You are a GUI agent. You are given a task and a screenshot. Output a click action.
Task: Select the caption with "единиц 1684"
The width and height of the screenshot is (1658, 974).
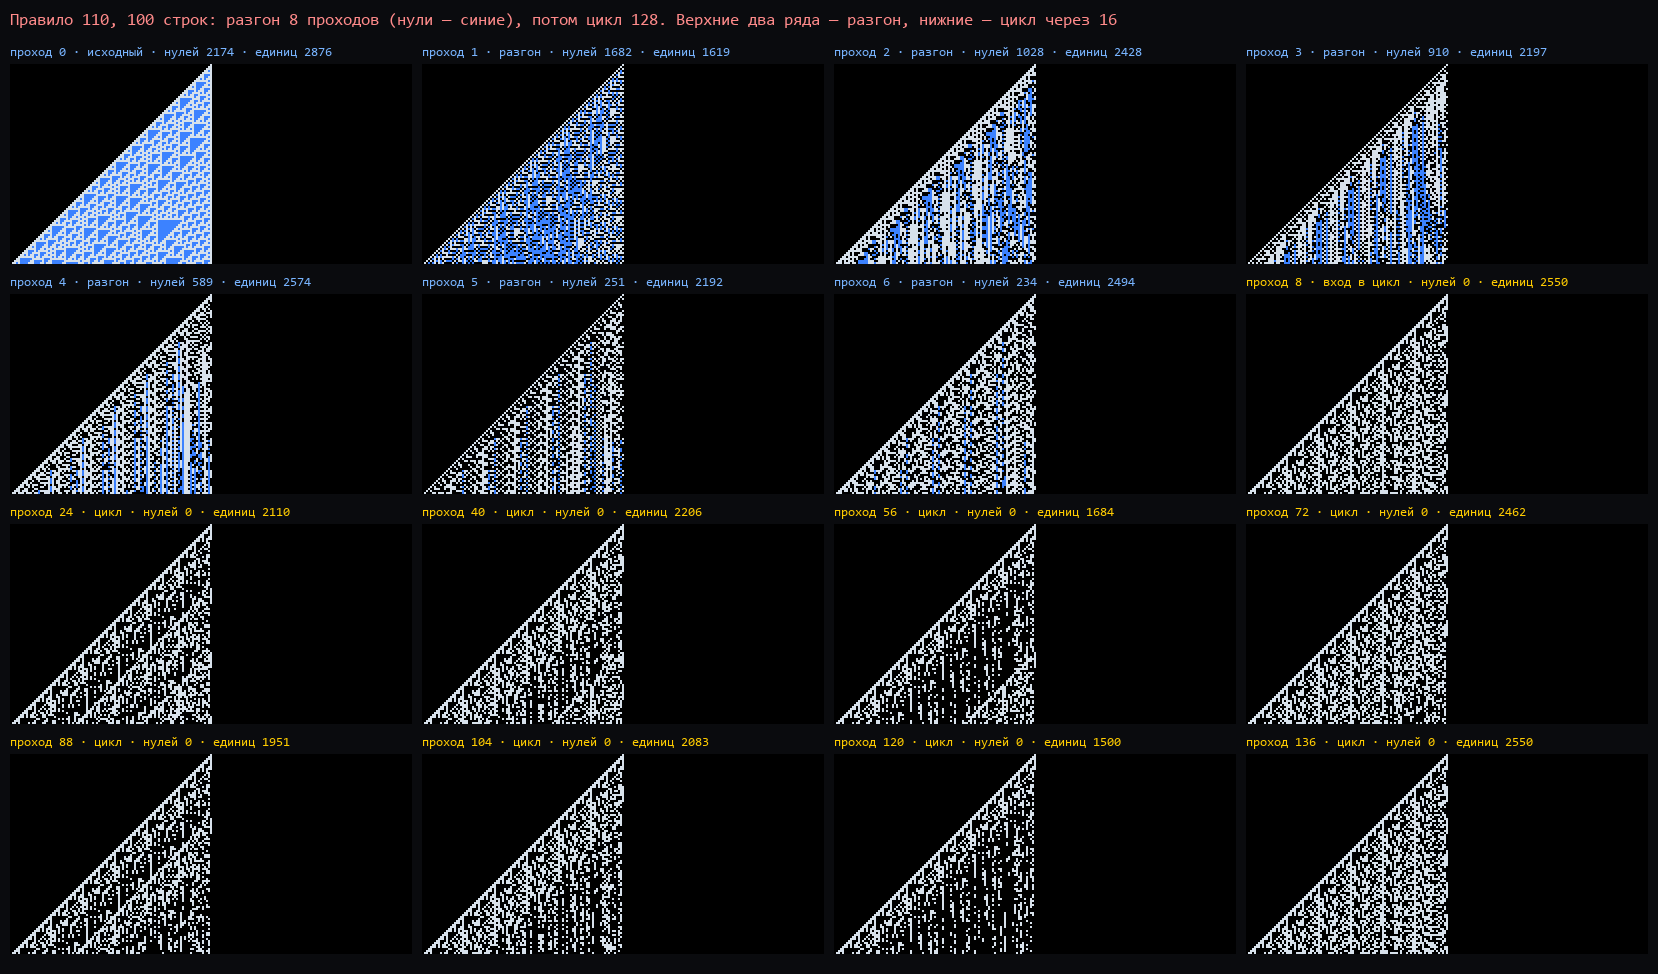(x=974, y=512)
